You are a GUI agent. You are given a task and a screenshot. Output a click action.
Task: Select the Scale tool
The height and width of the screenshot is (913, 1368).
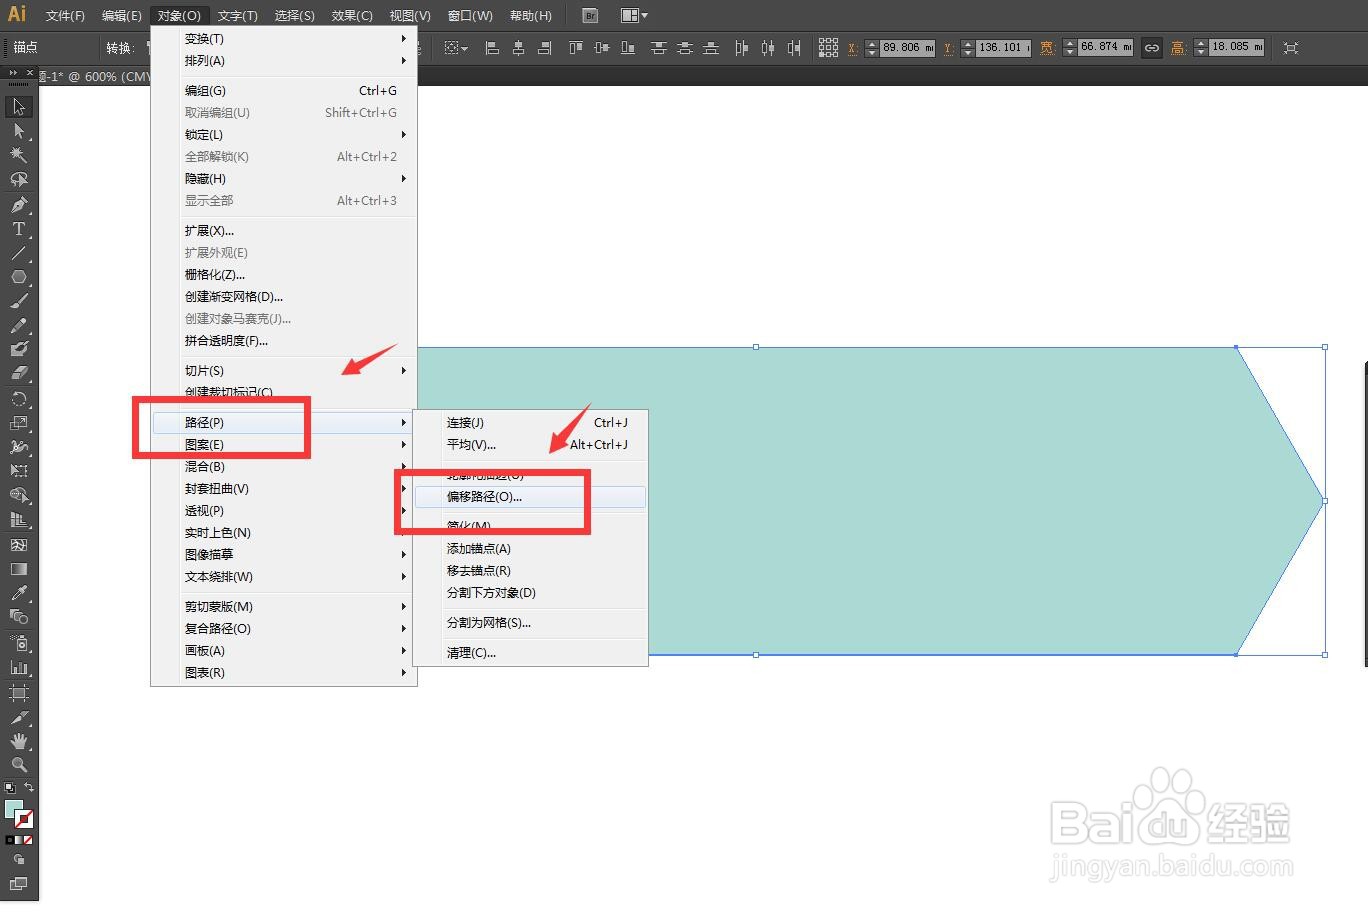coord(18,423)
